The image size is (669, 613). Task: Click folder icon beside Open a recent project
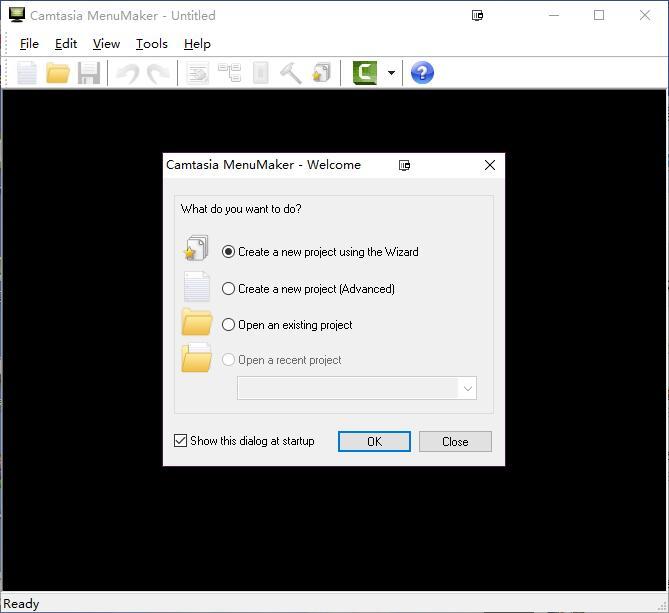pos(197,357)
